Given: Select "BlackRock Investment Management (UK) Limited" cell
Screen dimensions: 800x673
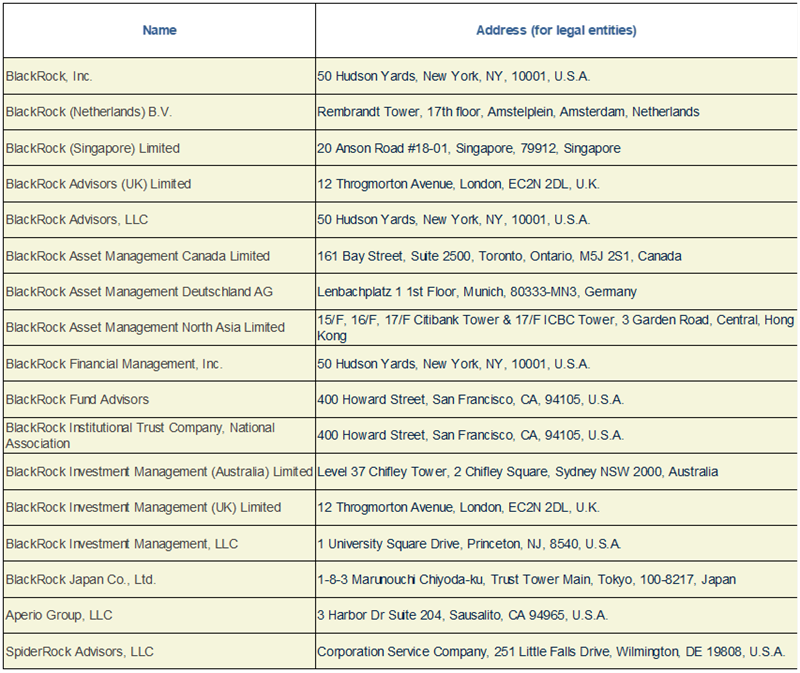Looking at the screenshot, I should (x=159, y=507).
